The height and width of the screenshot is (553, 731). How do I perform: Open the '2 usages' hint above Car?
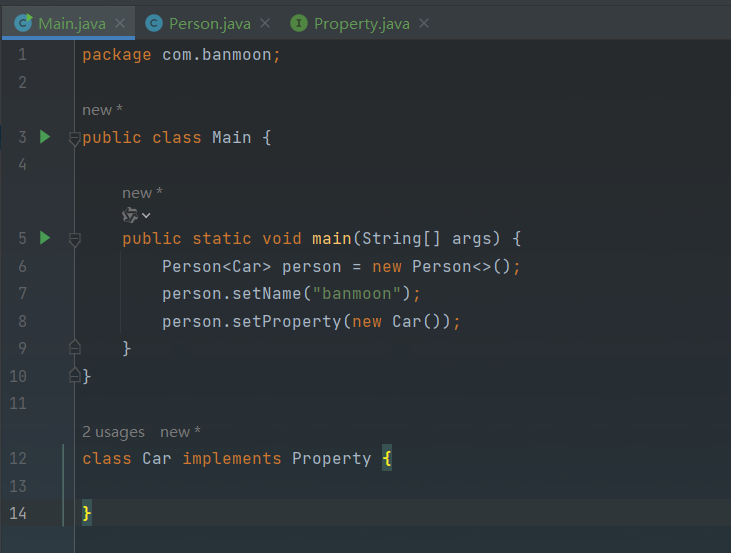click(113, 432)
